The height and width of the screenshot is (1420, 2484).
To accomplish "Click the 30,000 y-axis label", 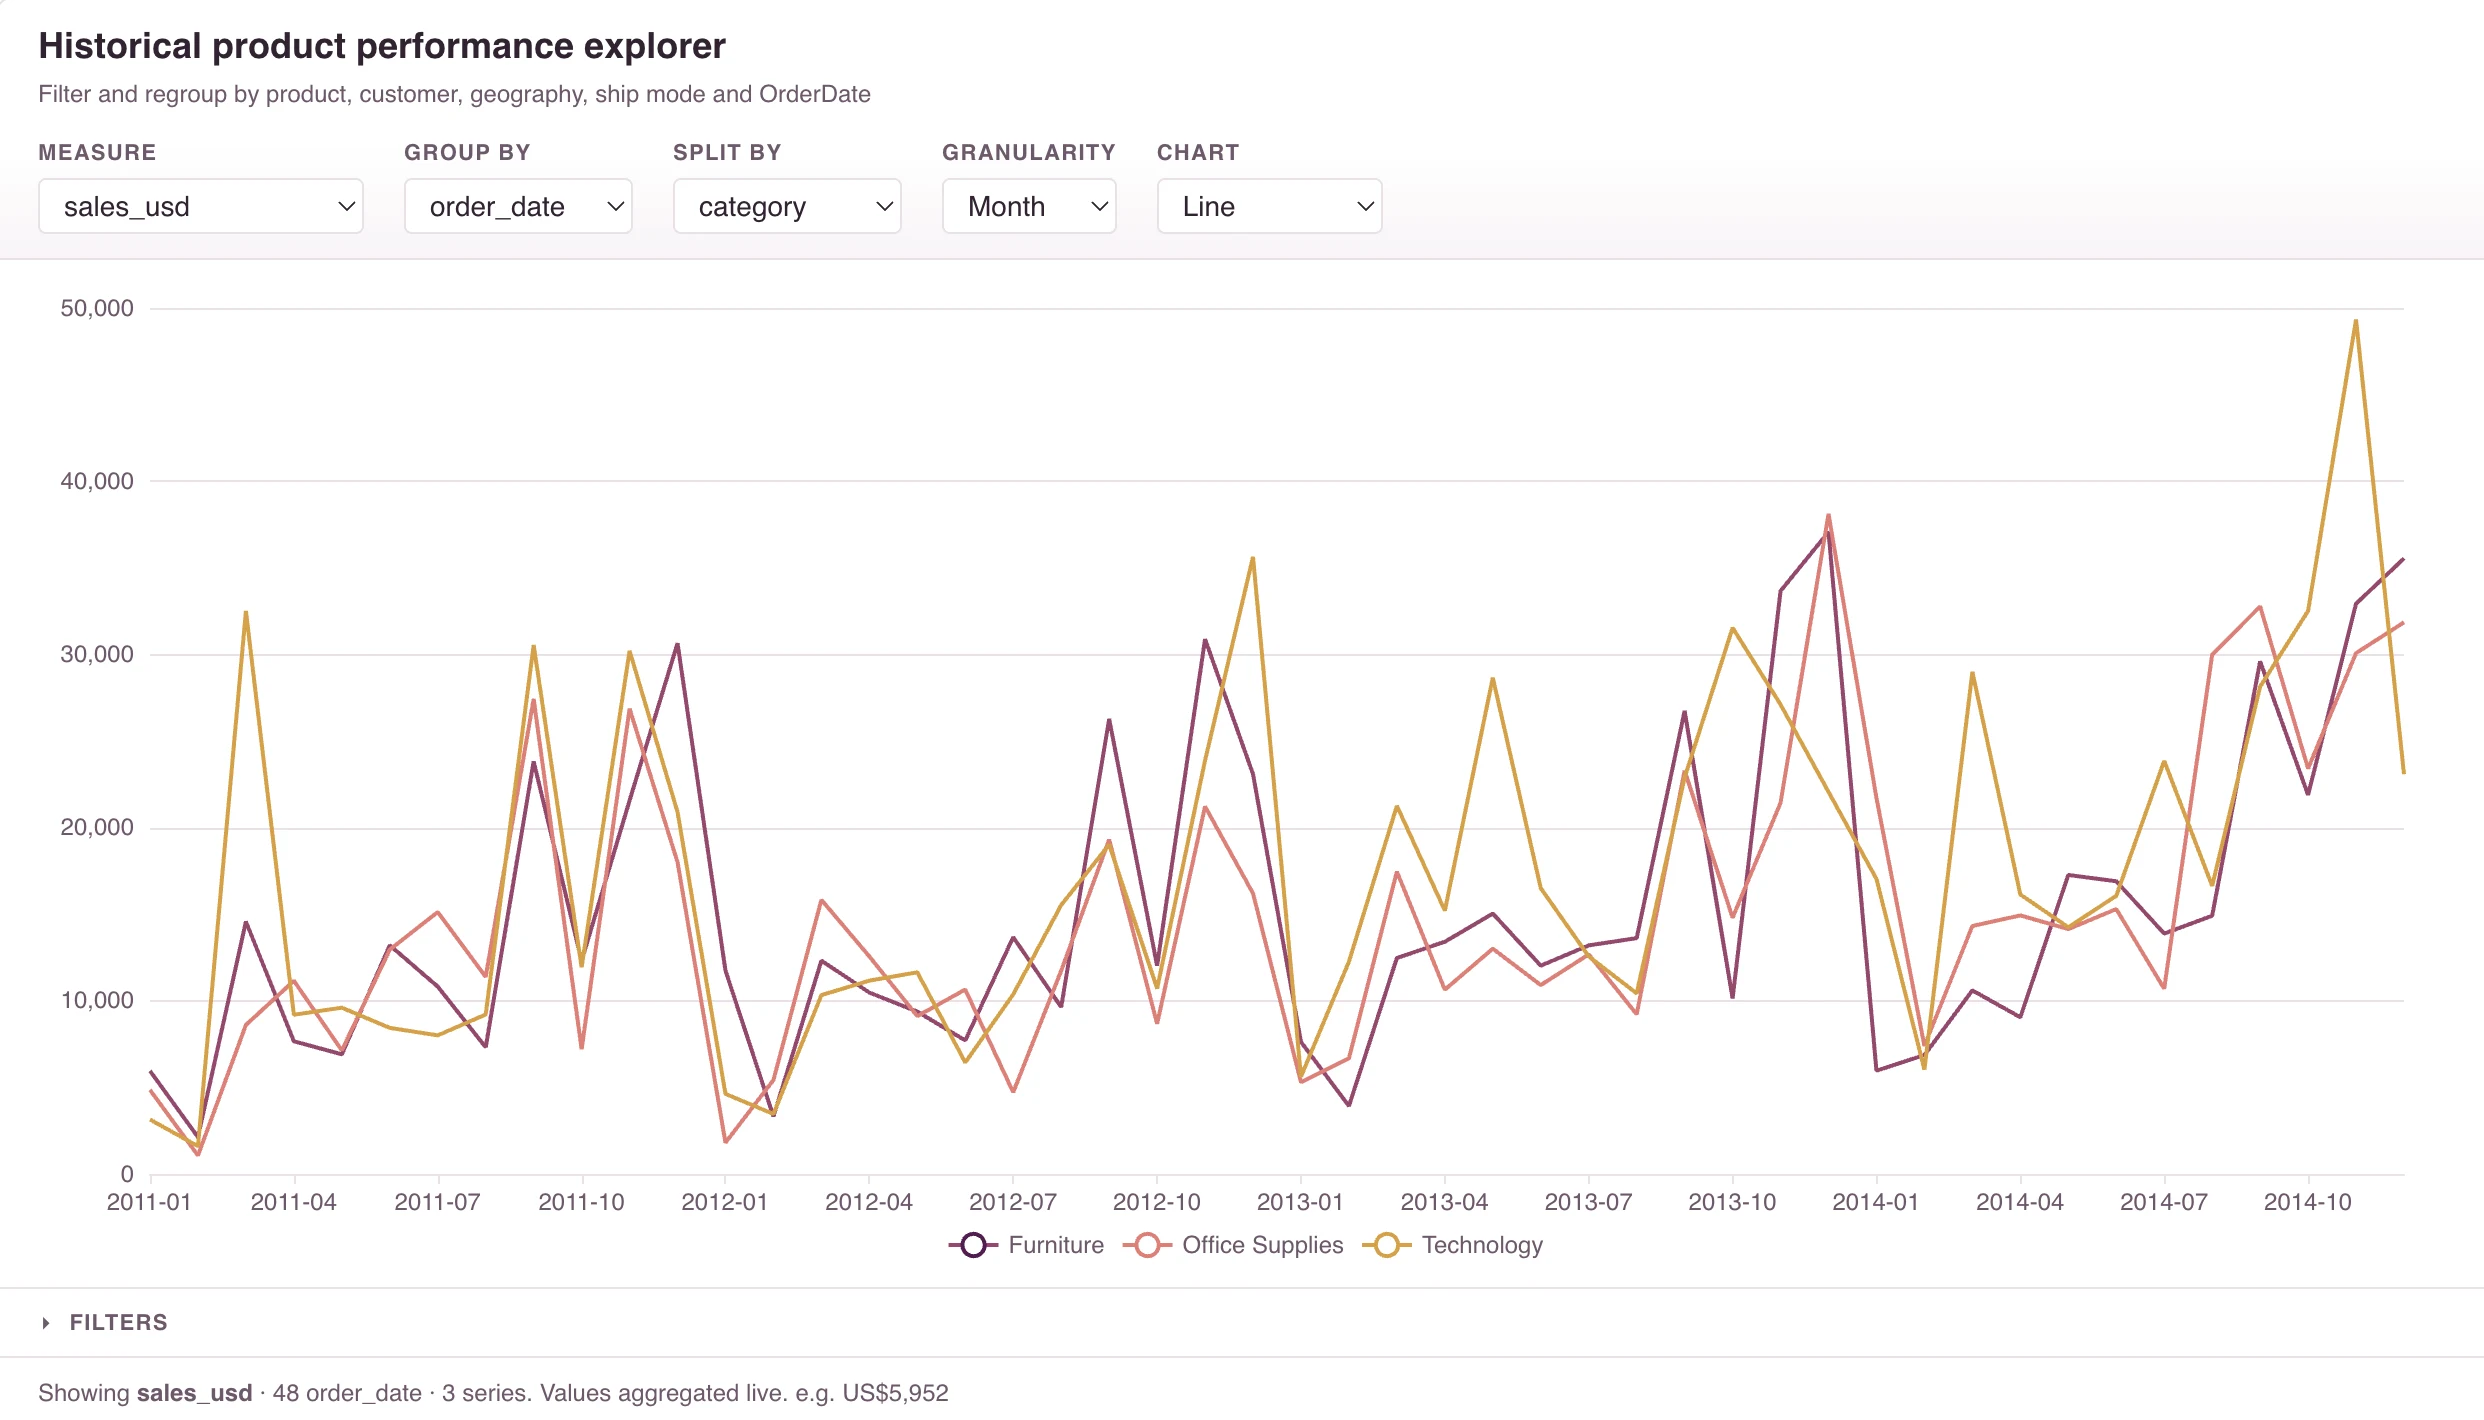I will point(97,654).
